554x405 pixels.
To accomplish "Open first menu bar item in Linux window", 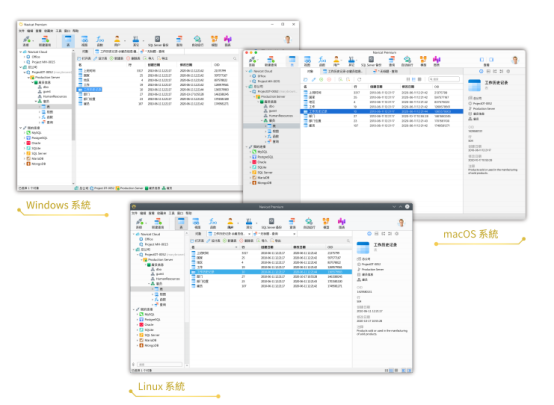I will (x=135, y=213).
